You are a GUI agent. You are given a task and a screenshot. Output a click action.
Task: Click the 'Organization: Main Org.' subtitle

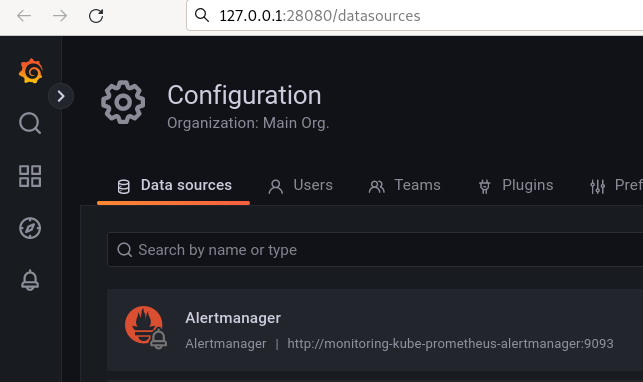tap(248, 123)
